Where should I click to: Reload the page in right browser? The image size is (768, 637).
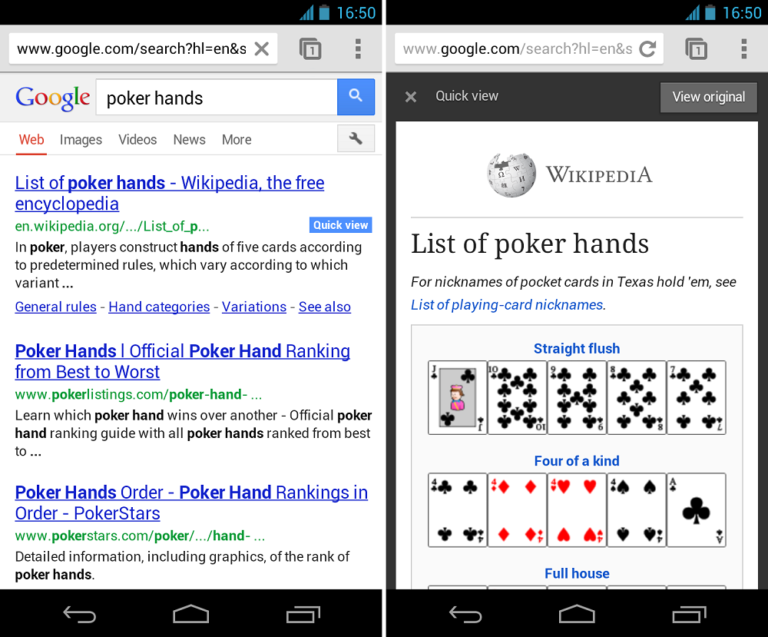pos(648,48)
